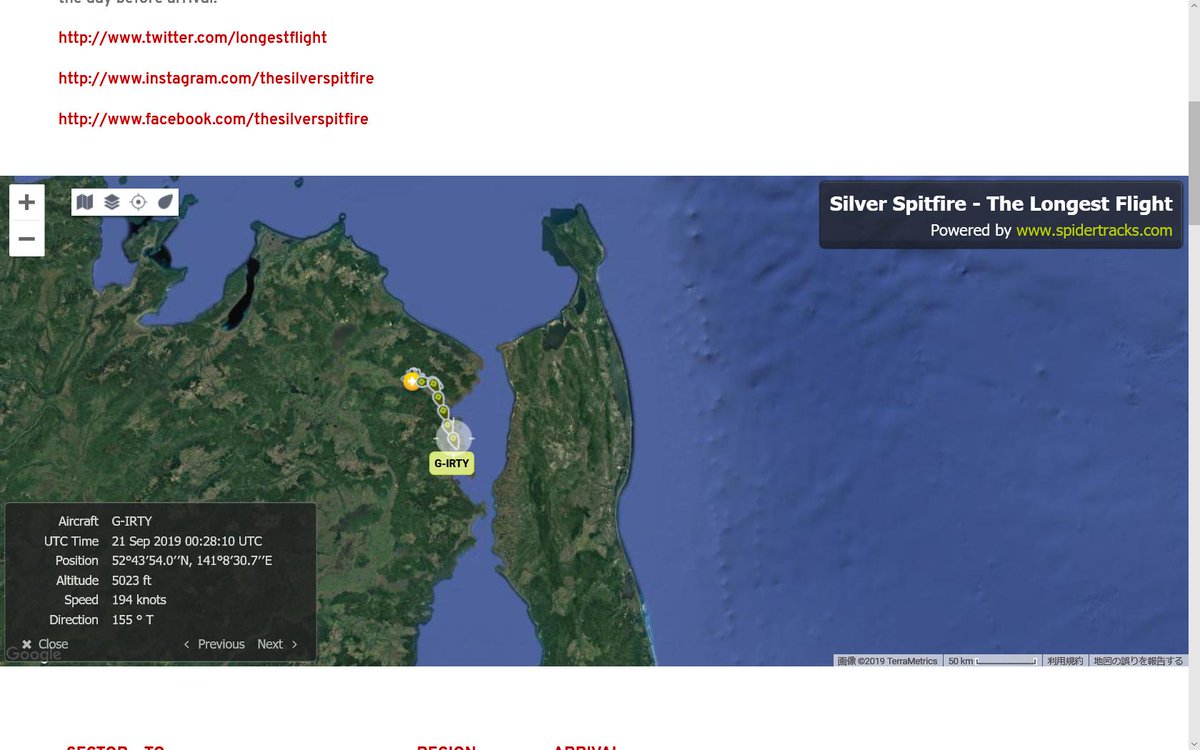
Task: Click the Aircraft G-IRTY value in info panel
Action: [x=132, y=521]
